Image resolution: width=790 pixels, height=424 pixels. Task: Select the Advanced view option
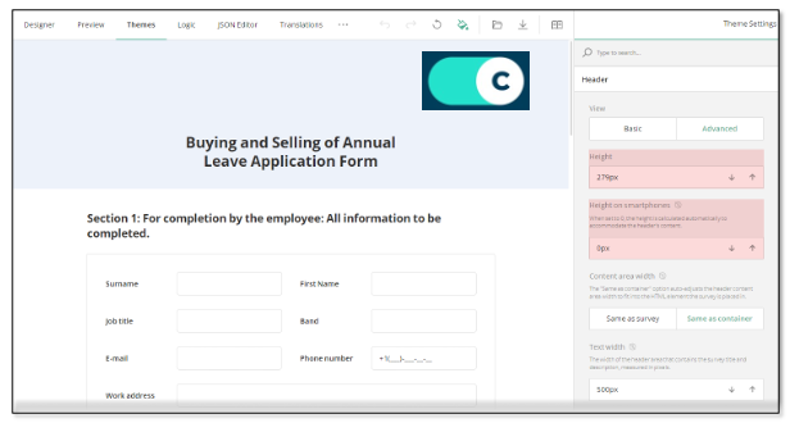[x=719, y=129]
